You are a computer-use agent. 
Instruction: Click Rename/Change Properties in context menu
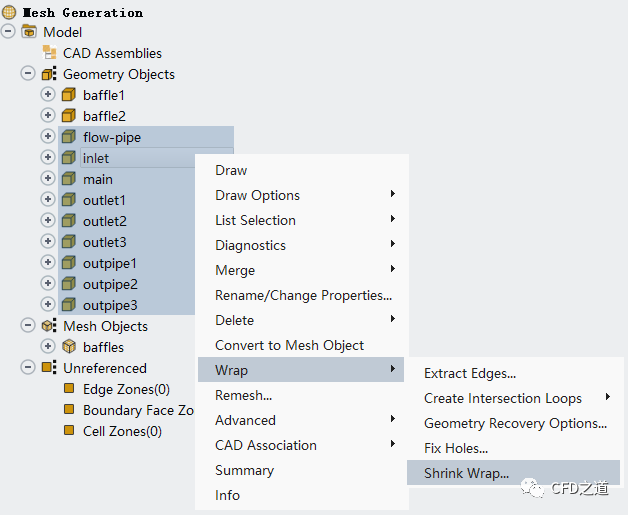(303, 295)
